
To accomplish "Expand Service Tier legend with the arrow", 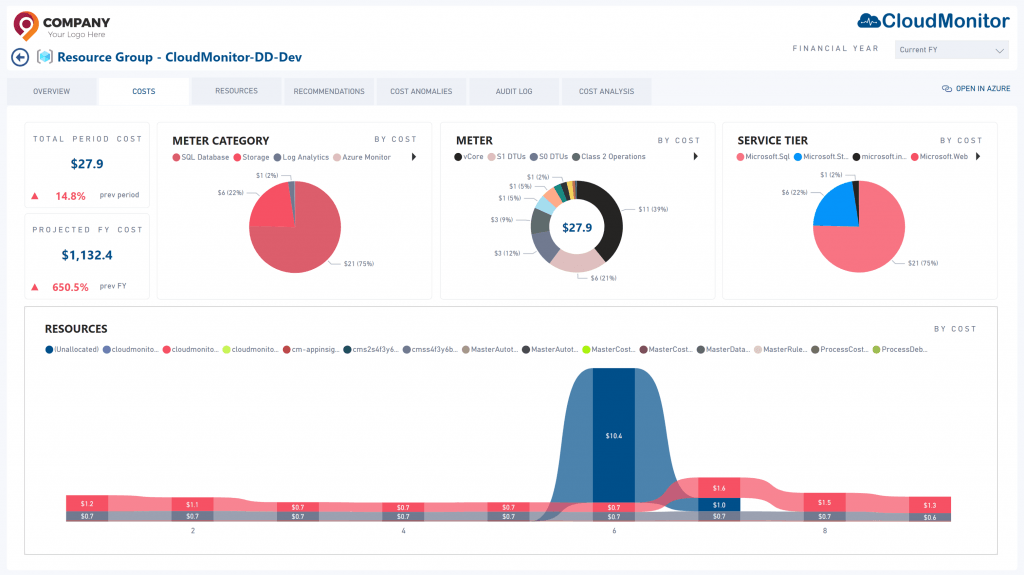I will (978, 156).
